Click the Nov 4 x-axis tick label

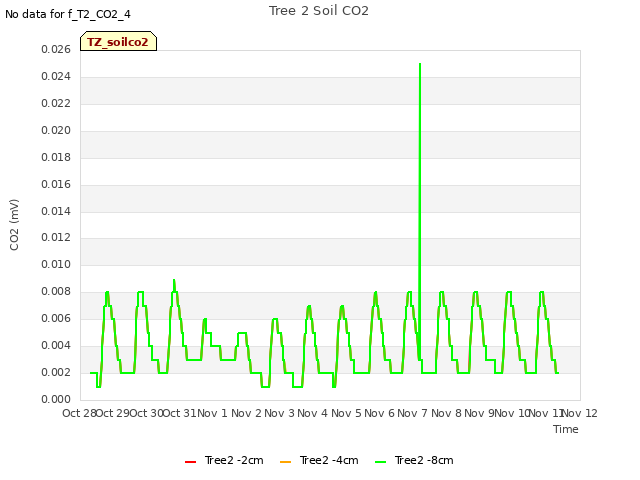(313, 413)
